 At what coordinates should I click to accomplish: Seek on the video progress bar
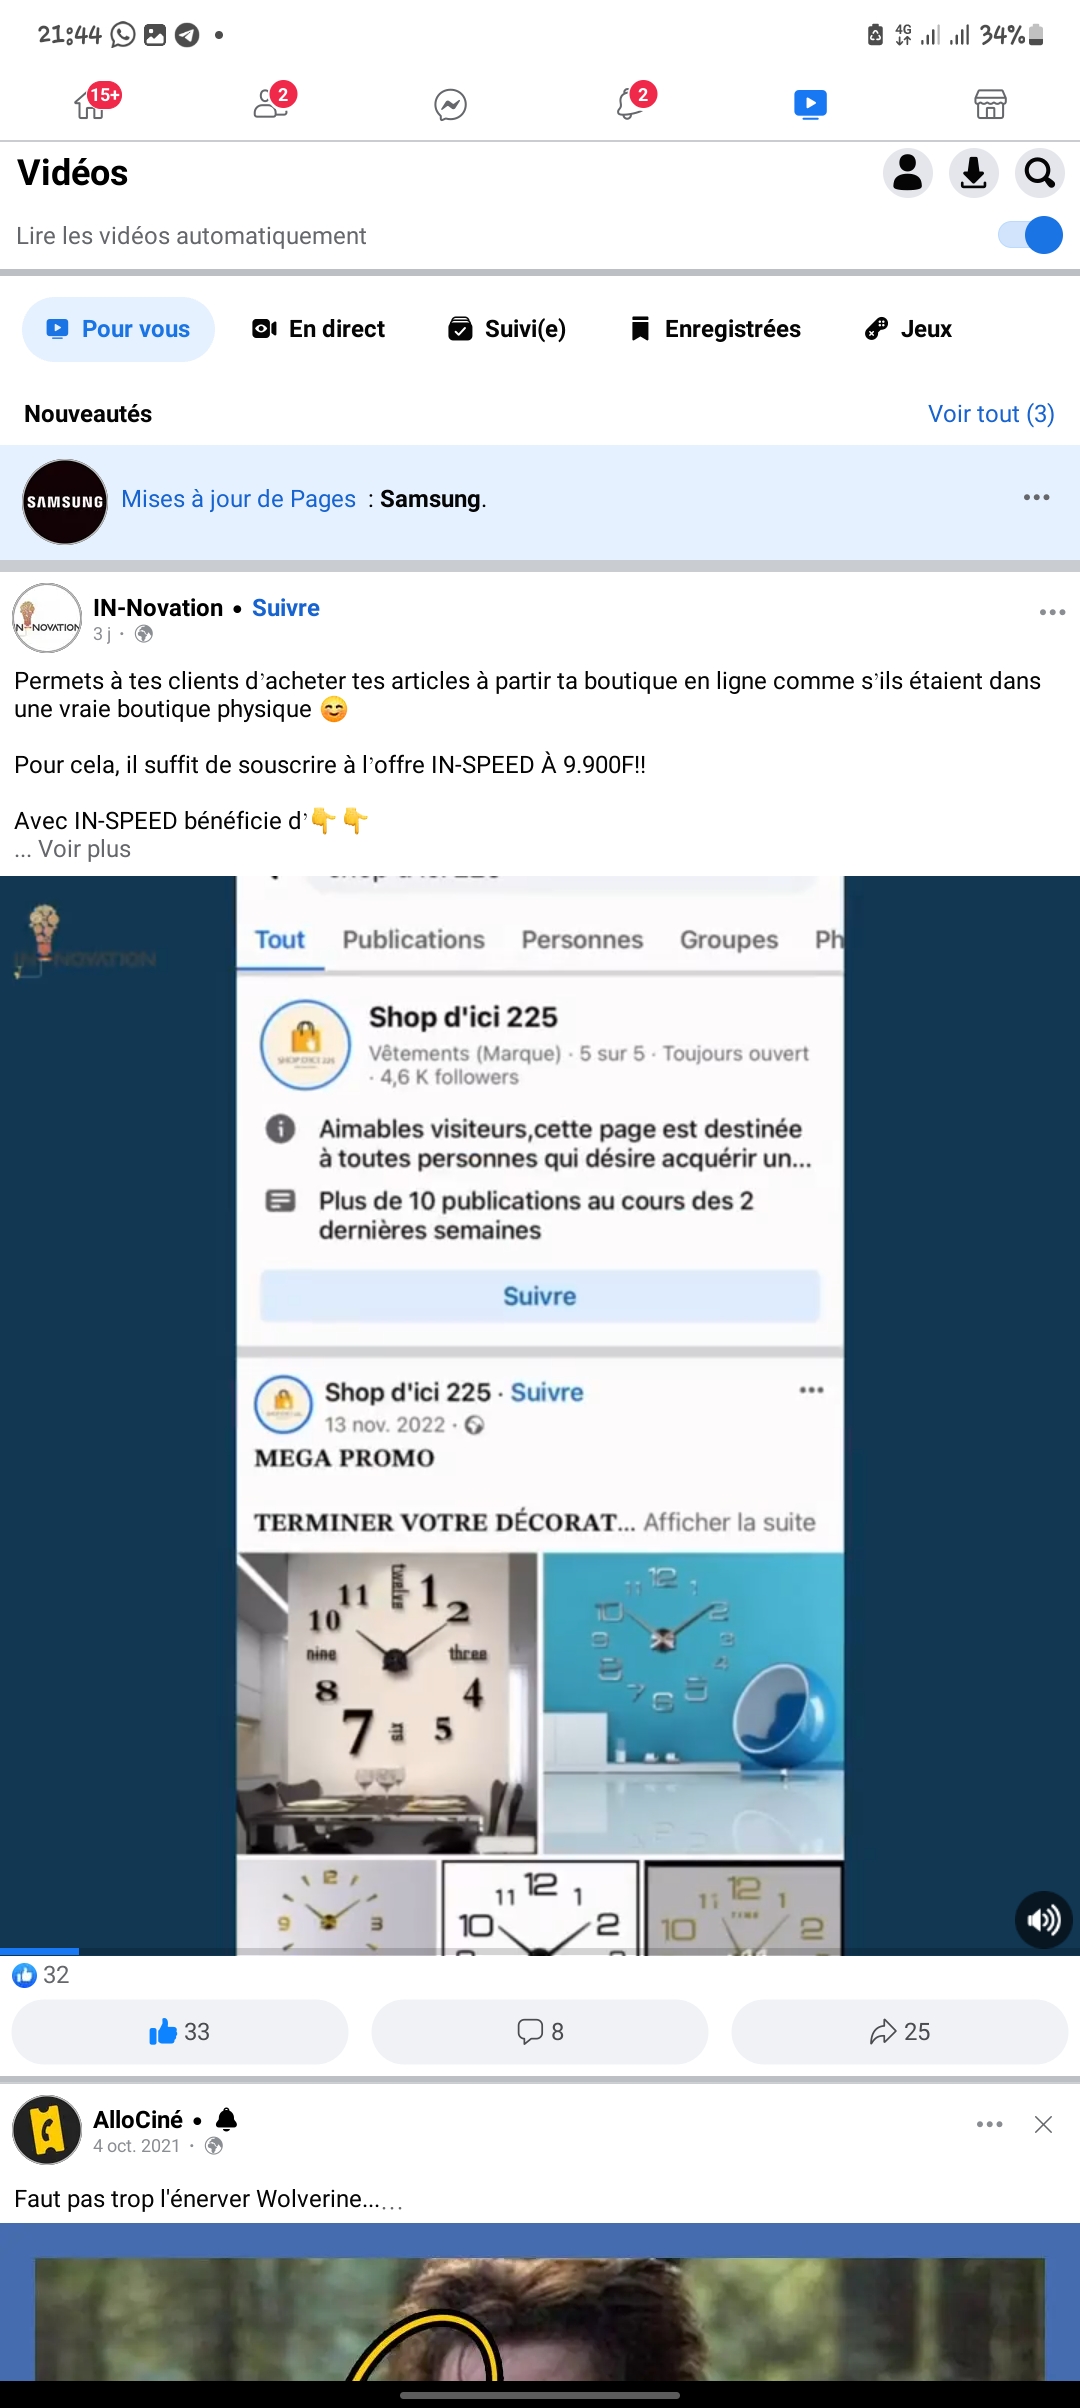click(x=540, y=1951)
